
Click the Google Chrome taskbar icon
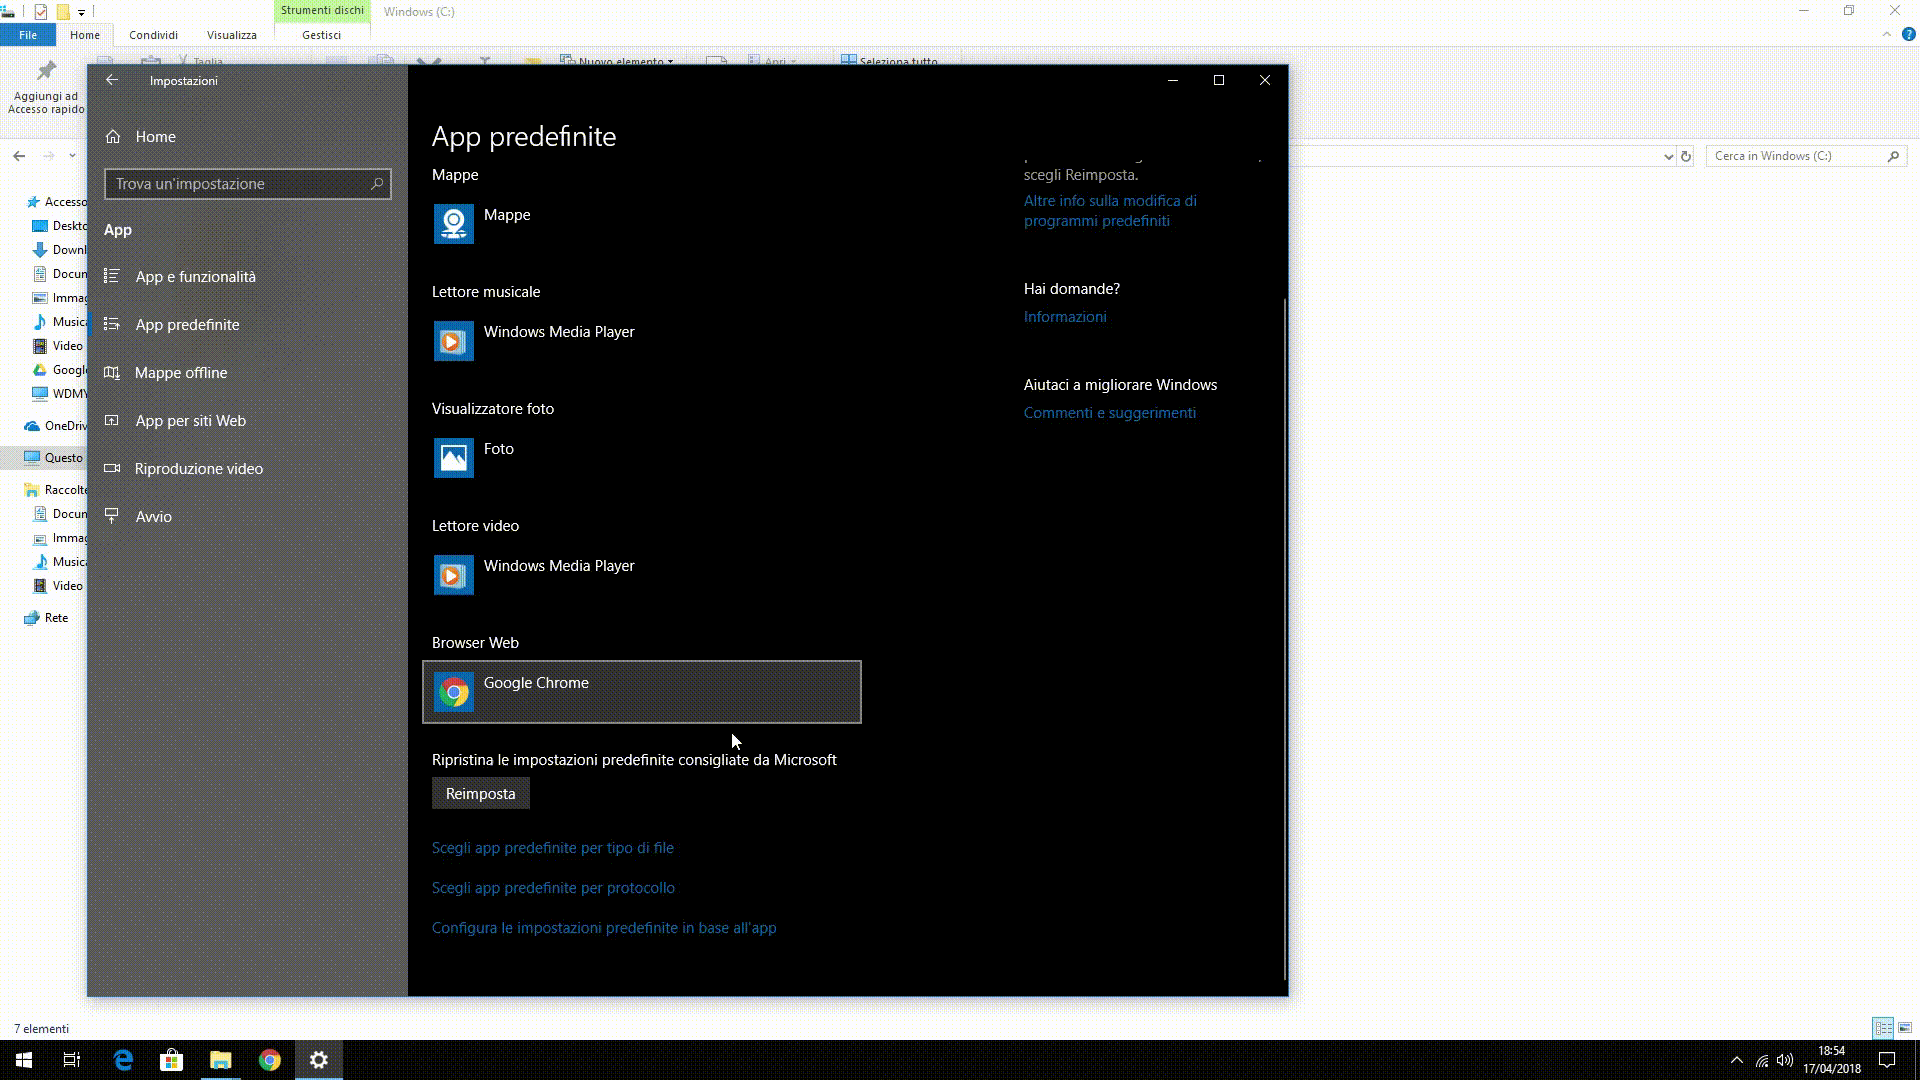(x=269, y=1059)
